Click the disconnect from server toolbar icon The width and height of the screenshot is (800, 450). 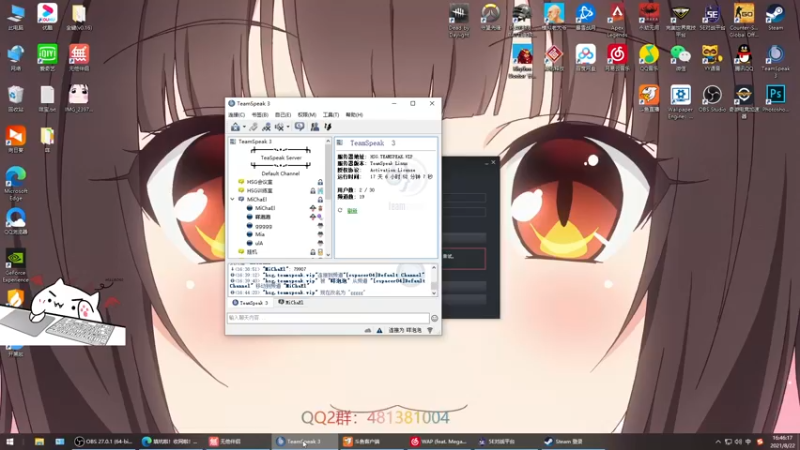click(253, 127)
